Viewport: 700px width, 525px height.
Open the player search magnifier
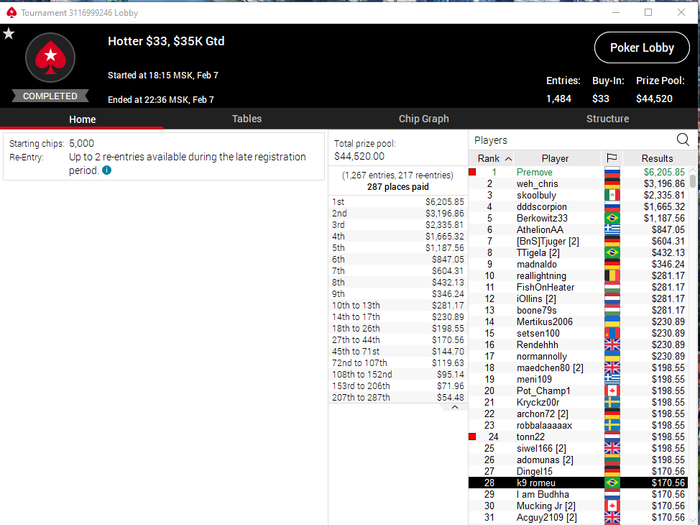tap(683, 140)
